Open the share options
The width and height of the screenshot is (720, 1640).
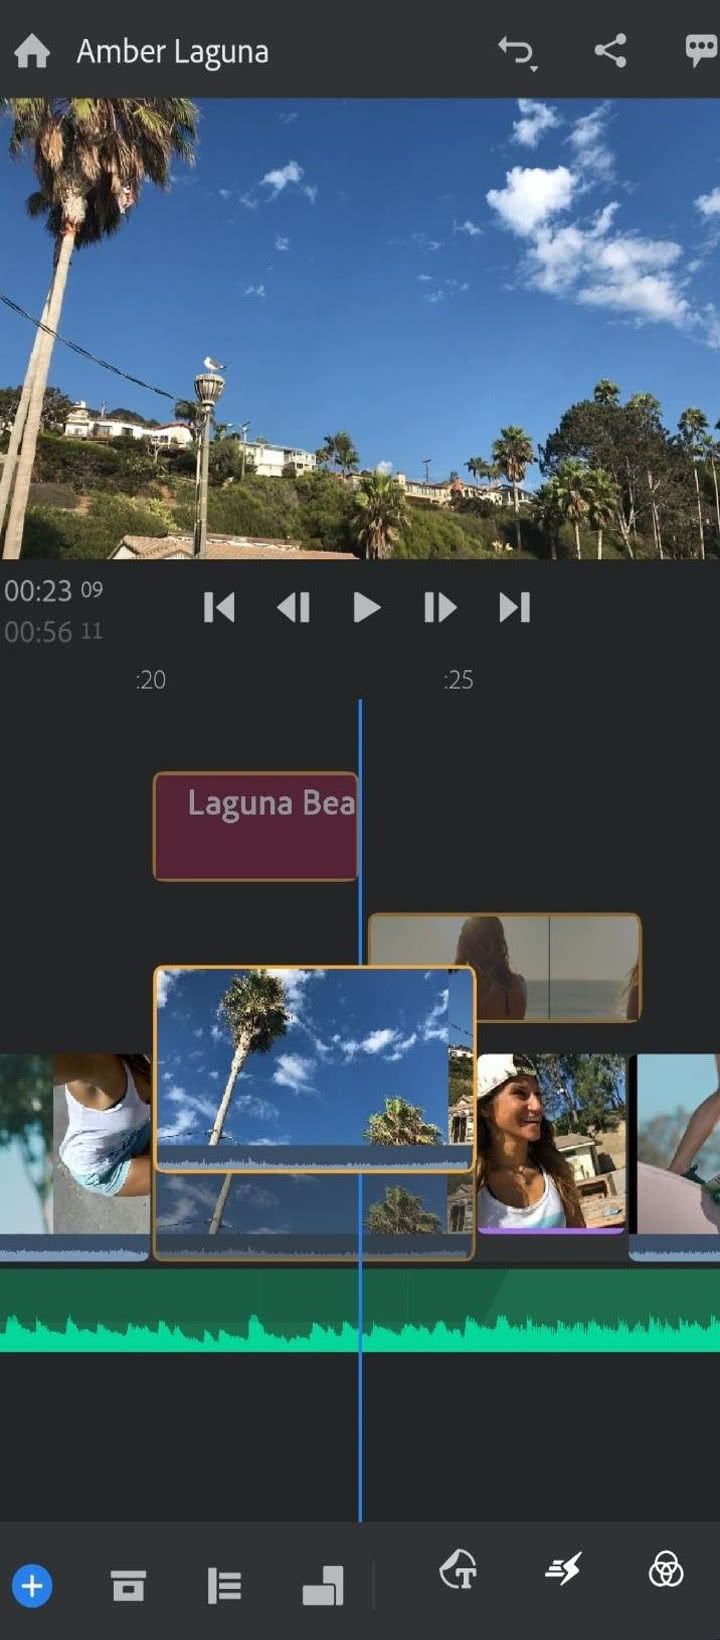click(610, 50)
